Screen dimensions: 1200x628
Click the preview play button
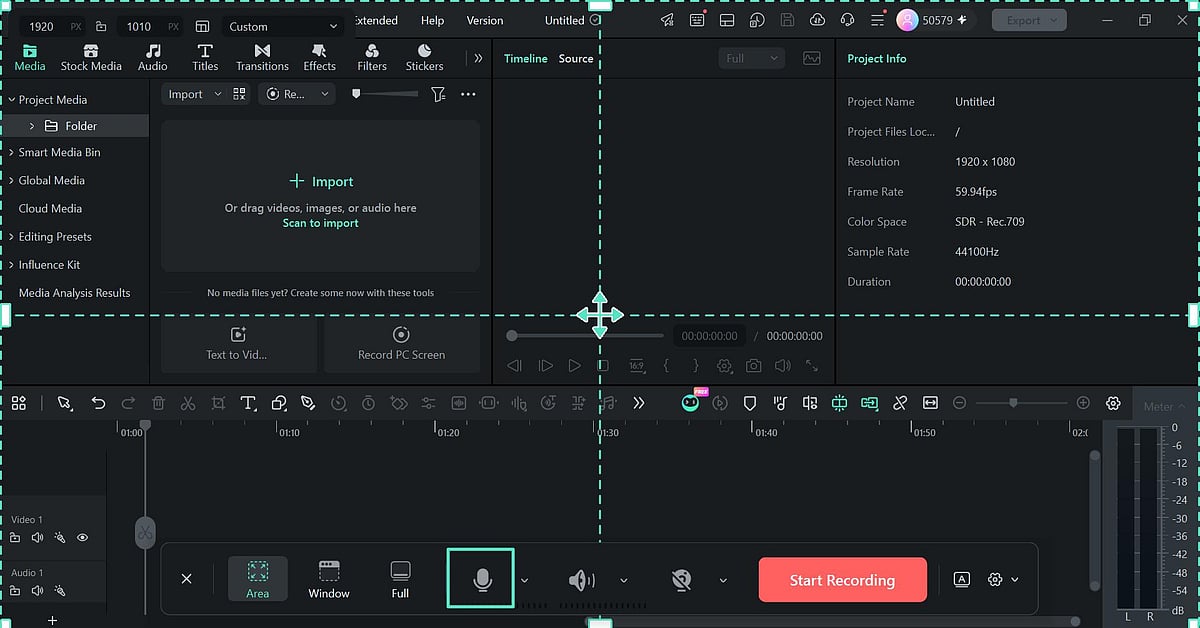[x=574, y=366]
